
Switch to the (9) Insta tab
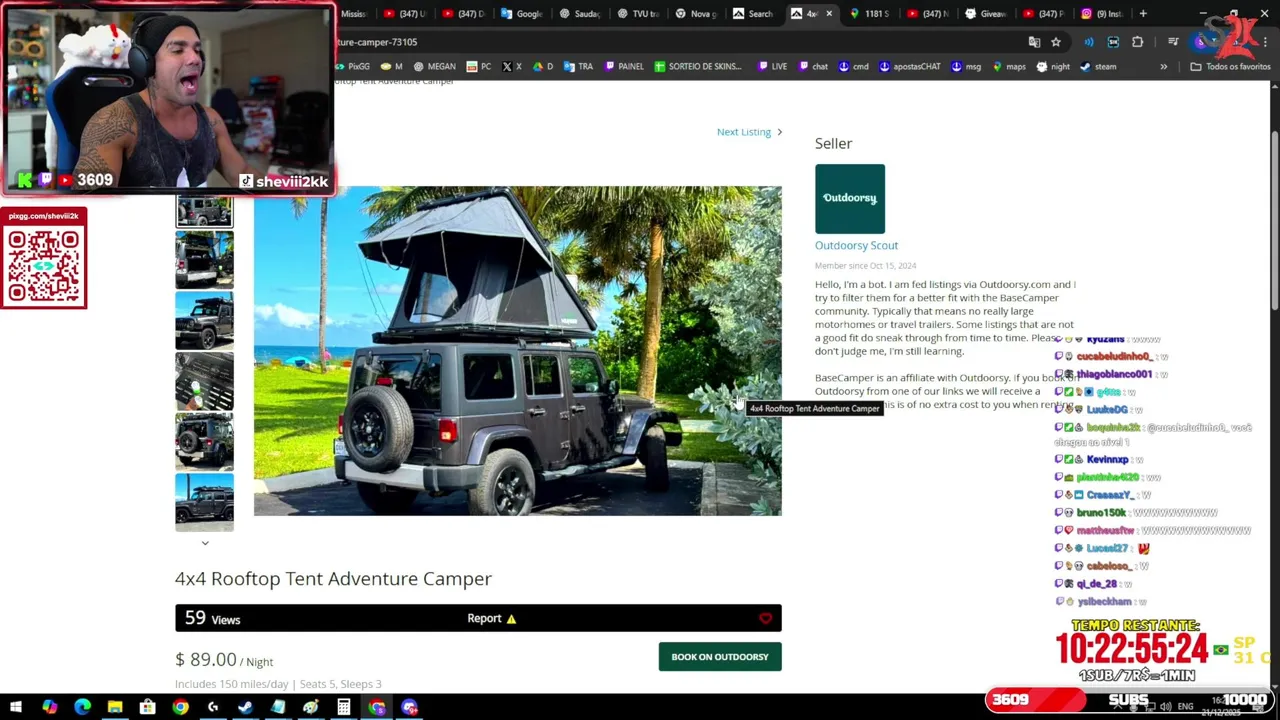[x=1101, y=13]
